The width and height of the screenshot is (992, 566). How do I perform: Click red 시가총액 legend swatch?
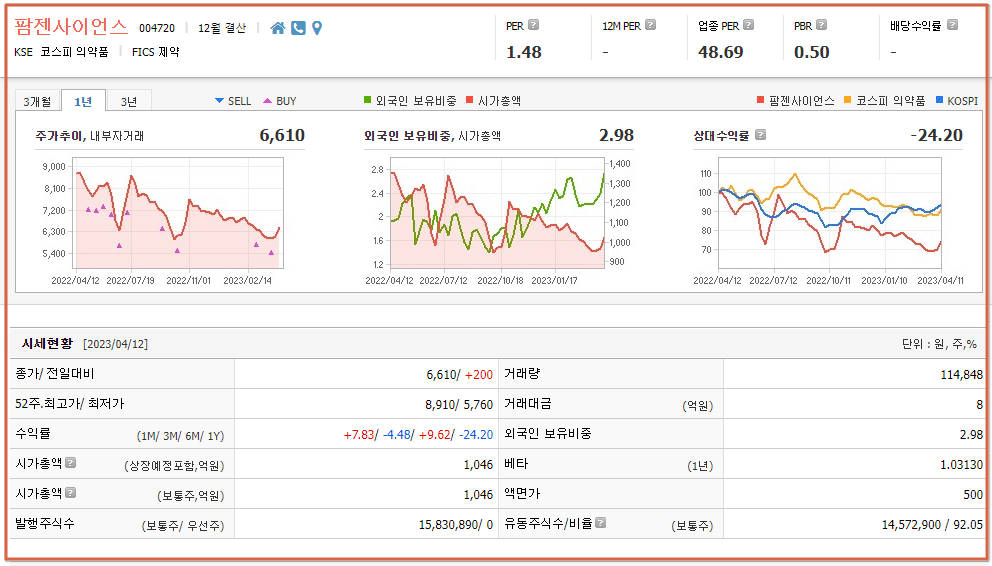coord(469,100)
